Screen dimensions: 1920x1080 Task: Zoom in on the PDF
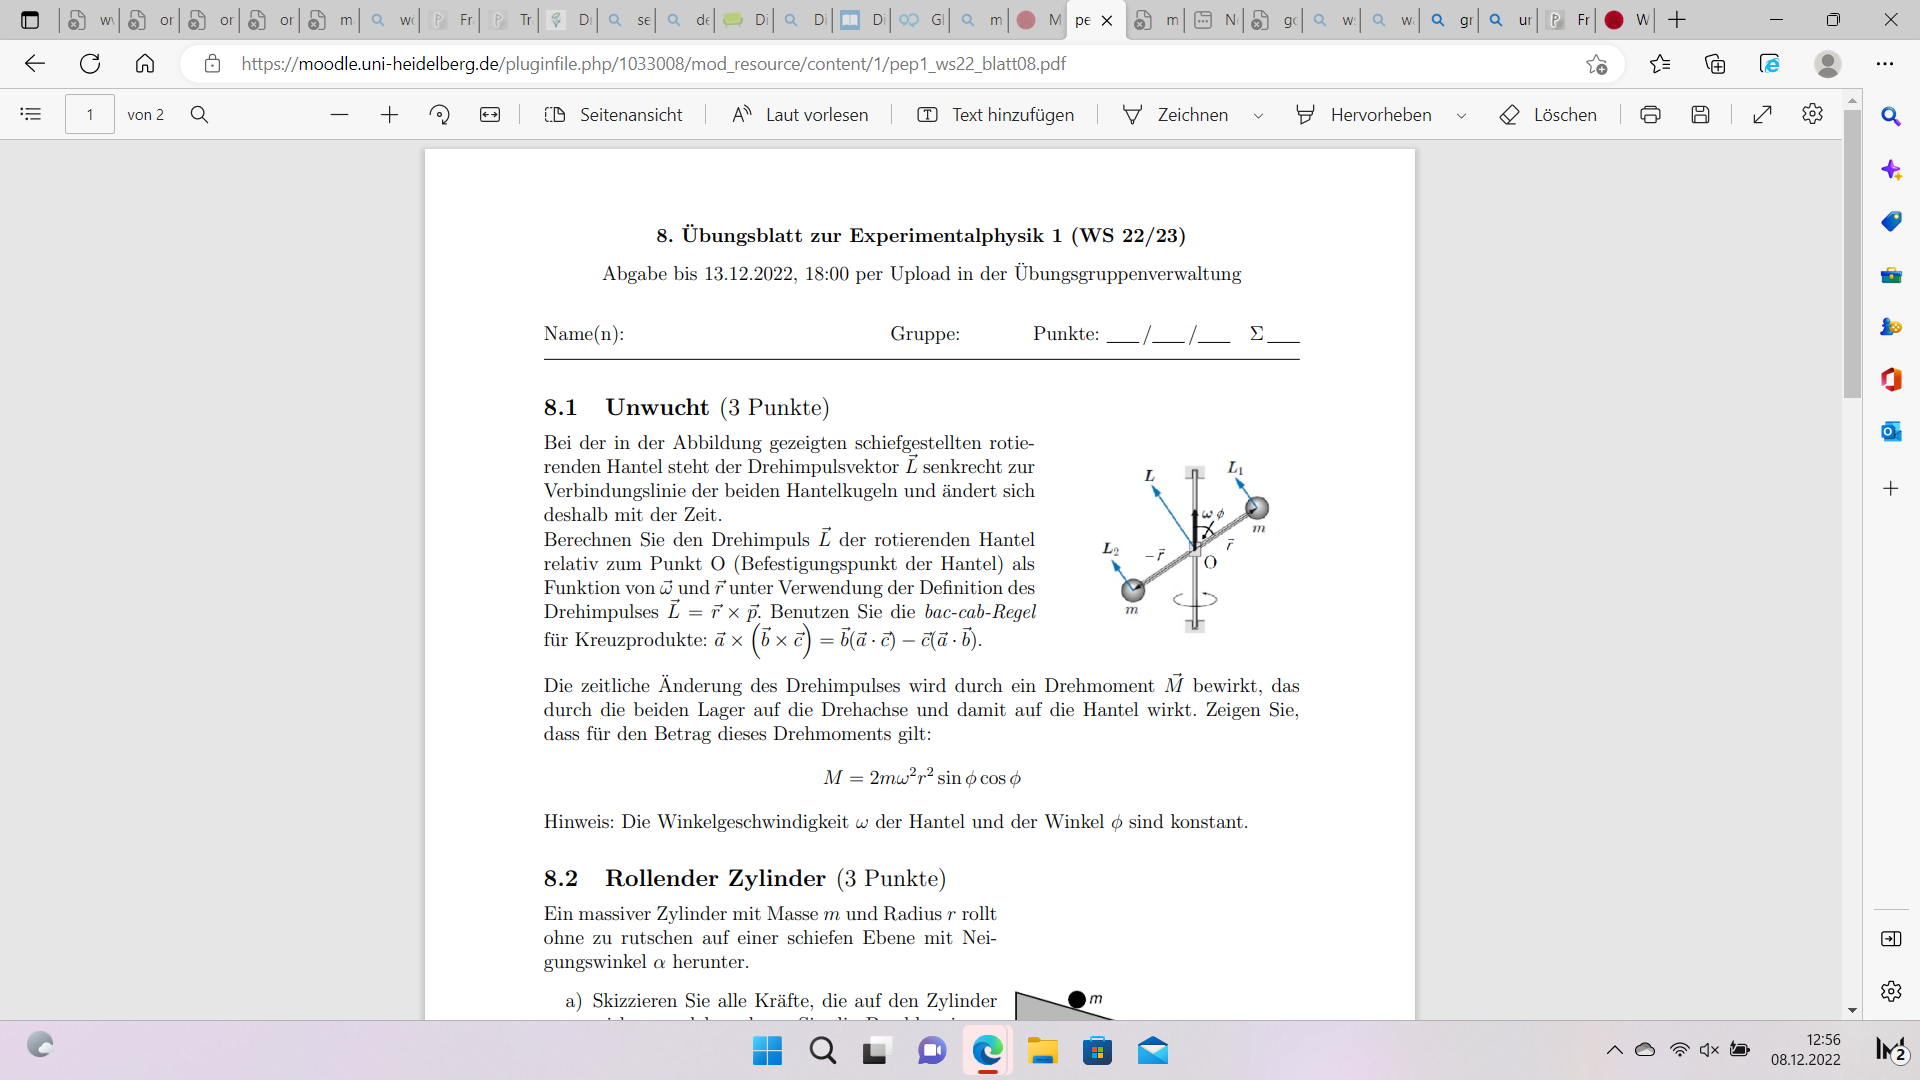pyautogui.click(x=390, y=115)
